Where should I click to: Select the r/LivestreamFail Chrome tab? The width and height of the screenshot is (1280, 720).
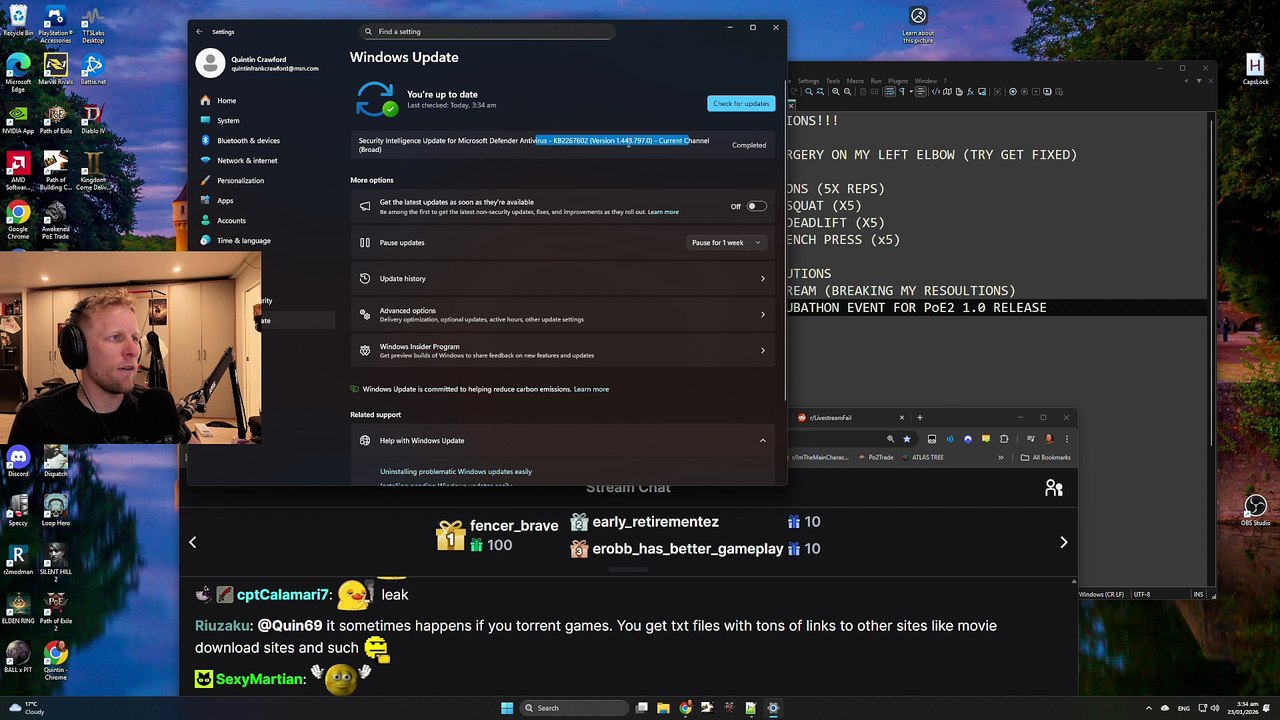[x=850, y=417]
